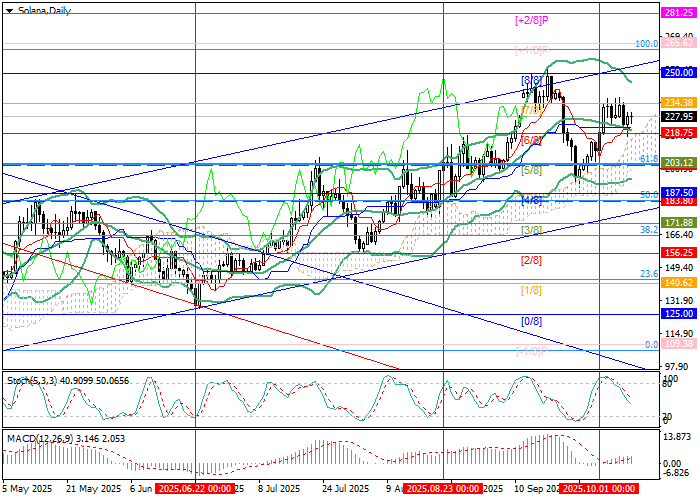The image size is (700, 500).
Task: Click the [+2/8]P Murrey level label
Action: [x=531, y=20]
